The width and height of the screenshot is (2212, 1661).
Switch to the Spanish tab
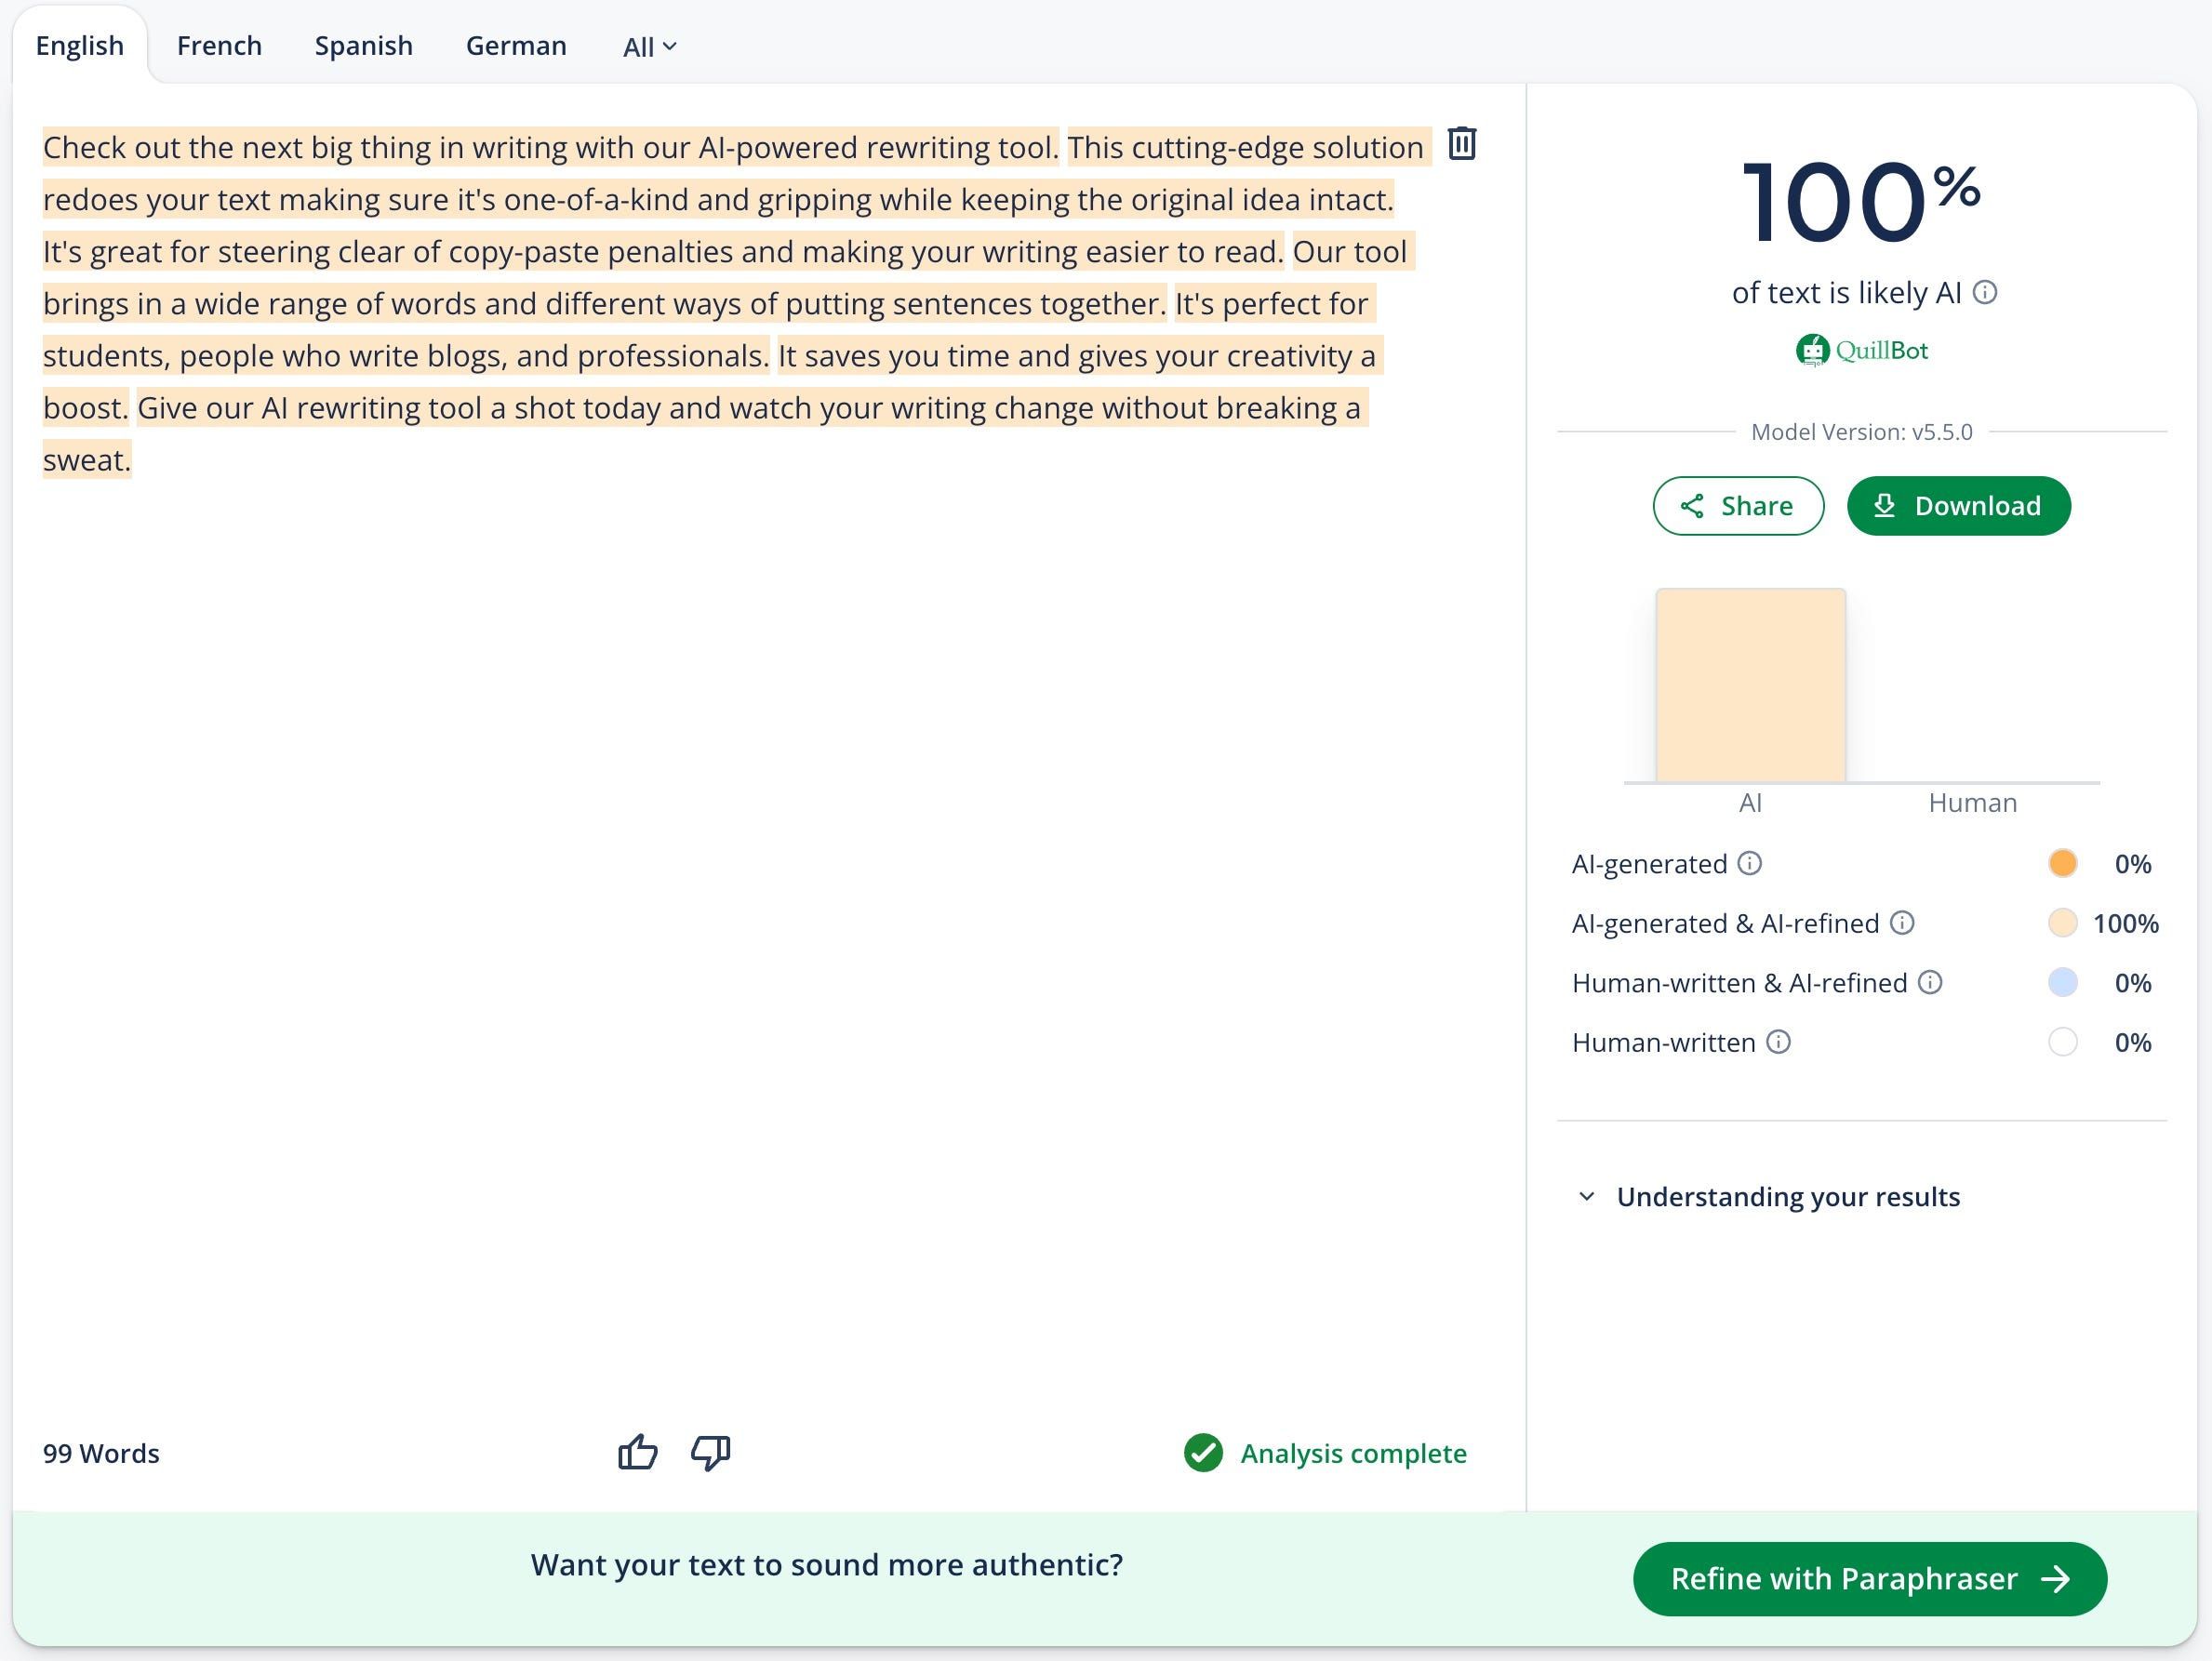363,46
